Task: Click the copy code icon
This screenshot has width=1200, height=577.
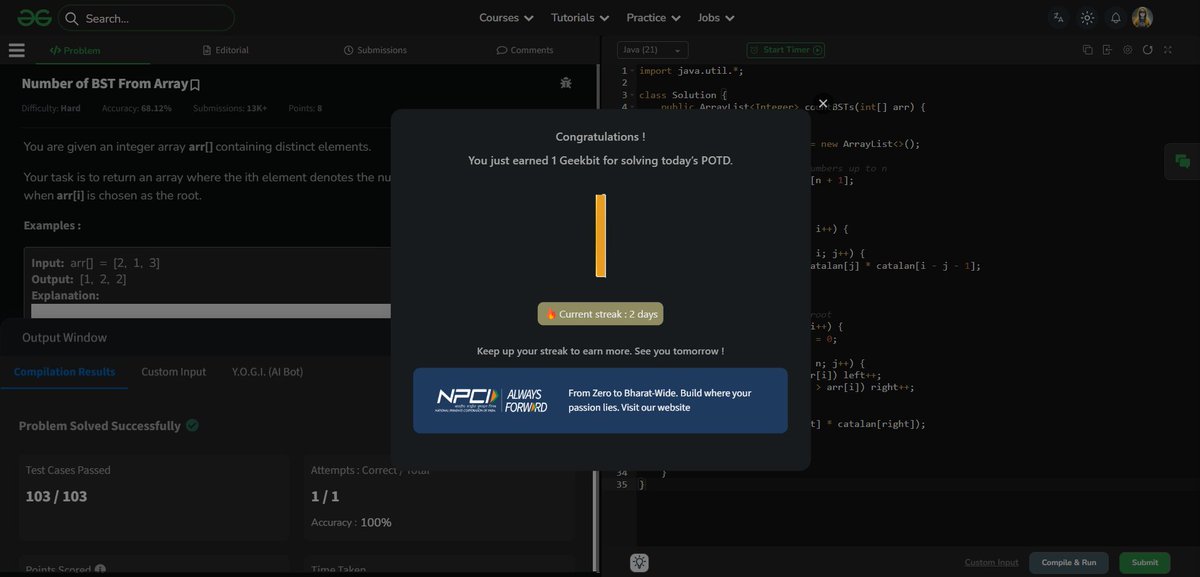Action: (x=1088, y=50)
